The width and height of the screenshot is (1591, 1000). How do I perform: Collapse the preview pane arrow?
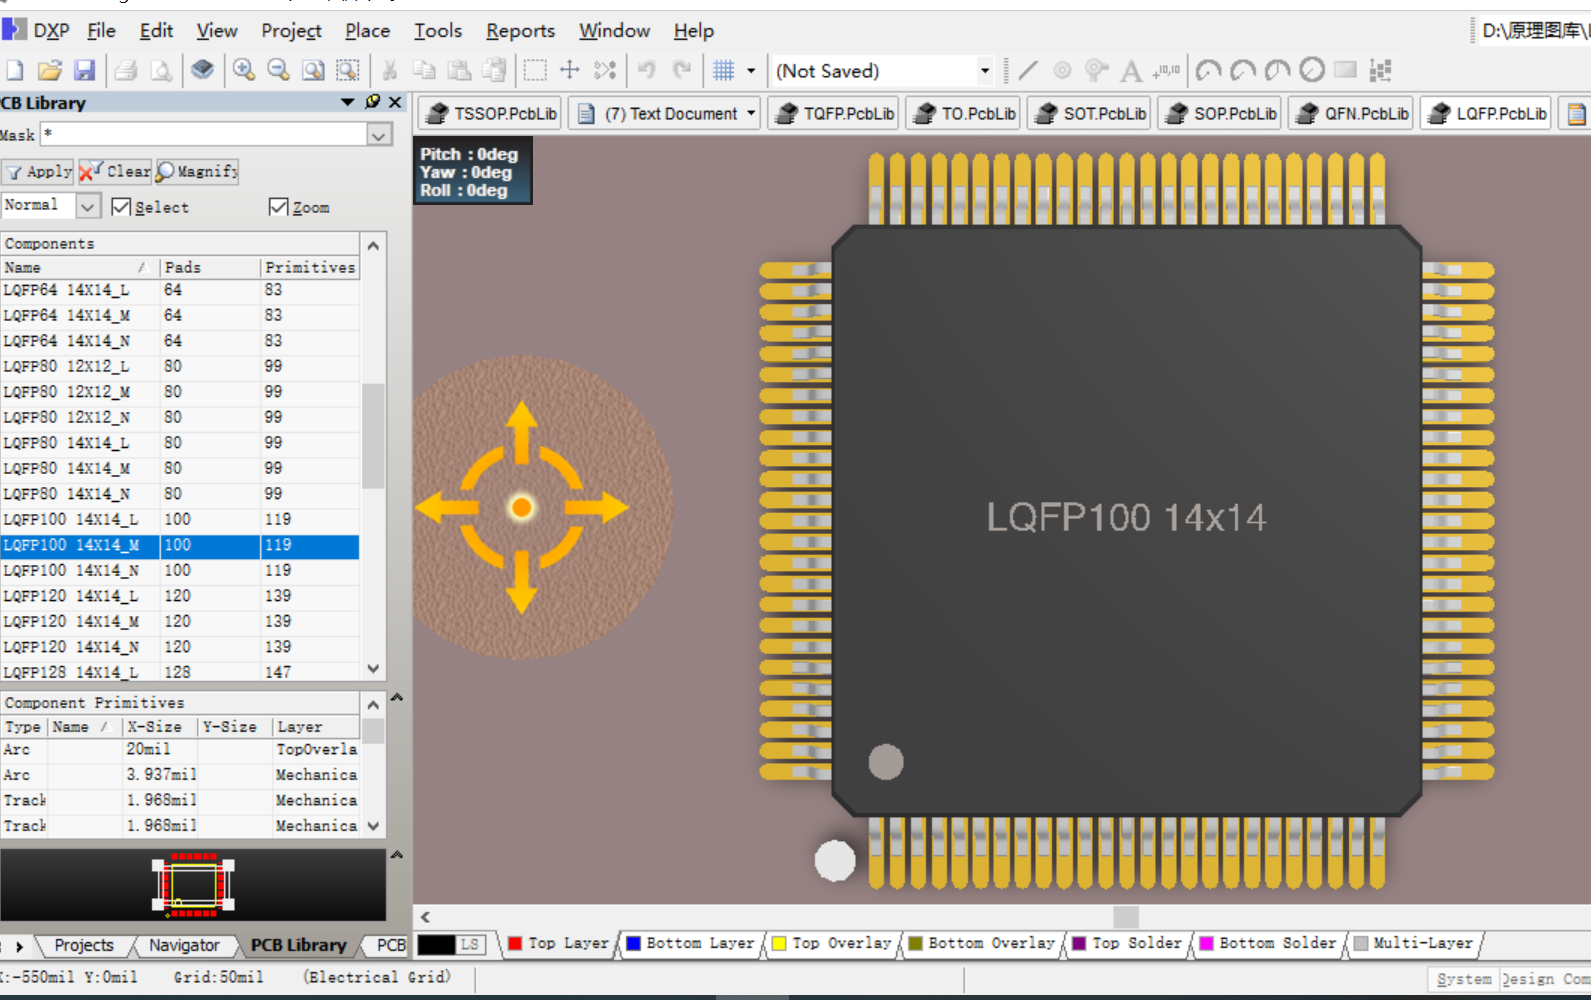click(x=397, y=855)
